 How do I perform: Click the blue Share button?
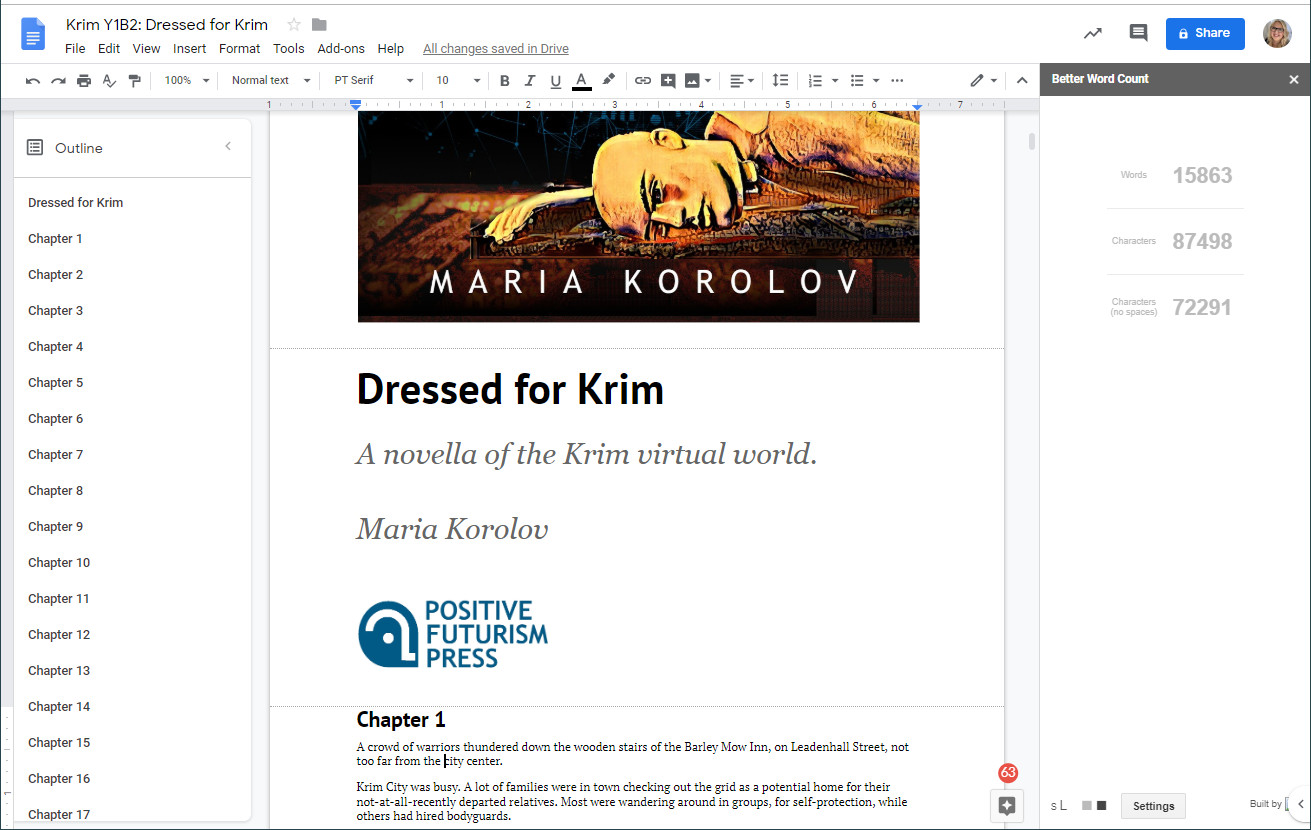click(1205, 33)
